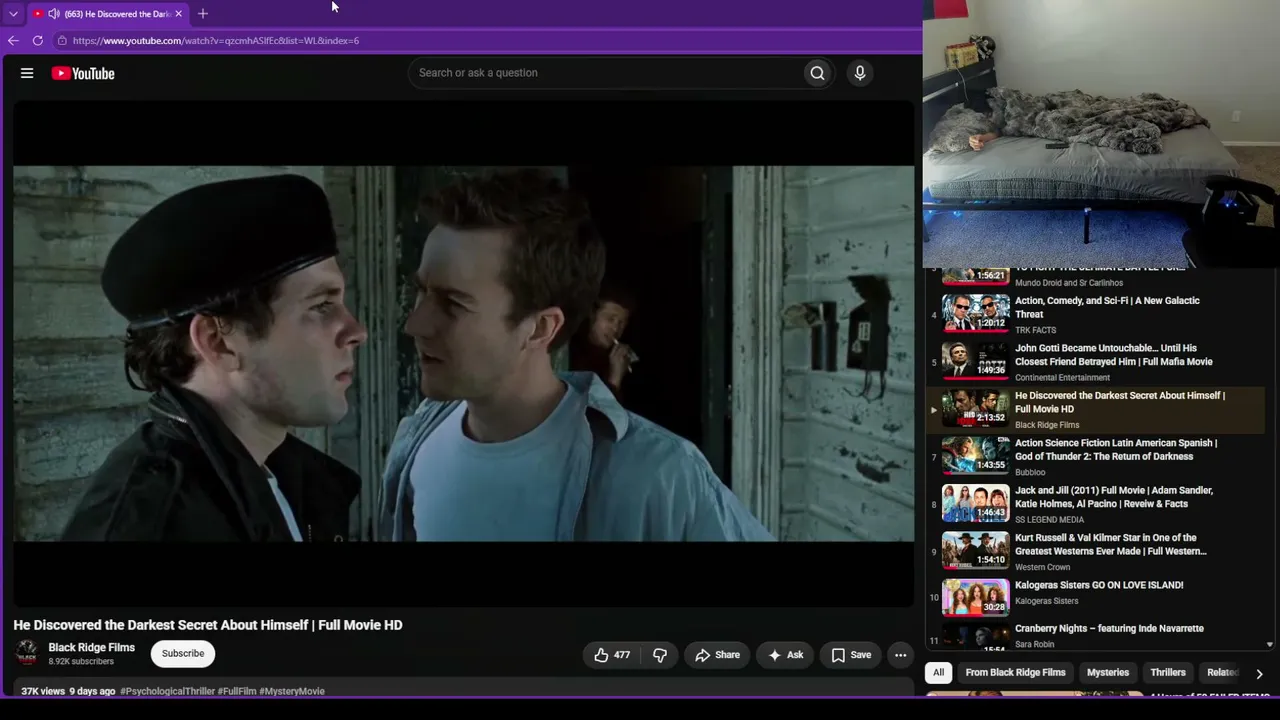Play 'Kalogeras Sisters GO ON LOVE ISLAND!' title
The image size is (1280, 720).
(x=1099, y=585)
